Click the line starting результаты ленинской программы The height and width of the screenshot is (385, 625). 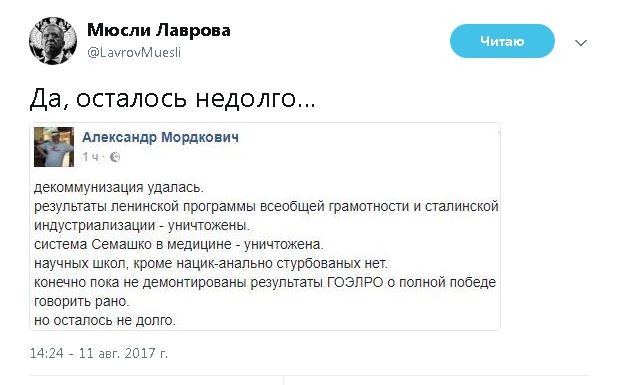click(266, 206)
